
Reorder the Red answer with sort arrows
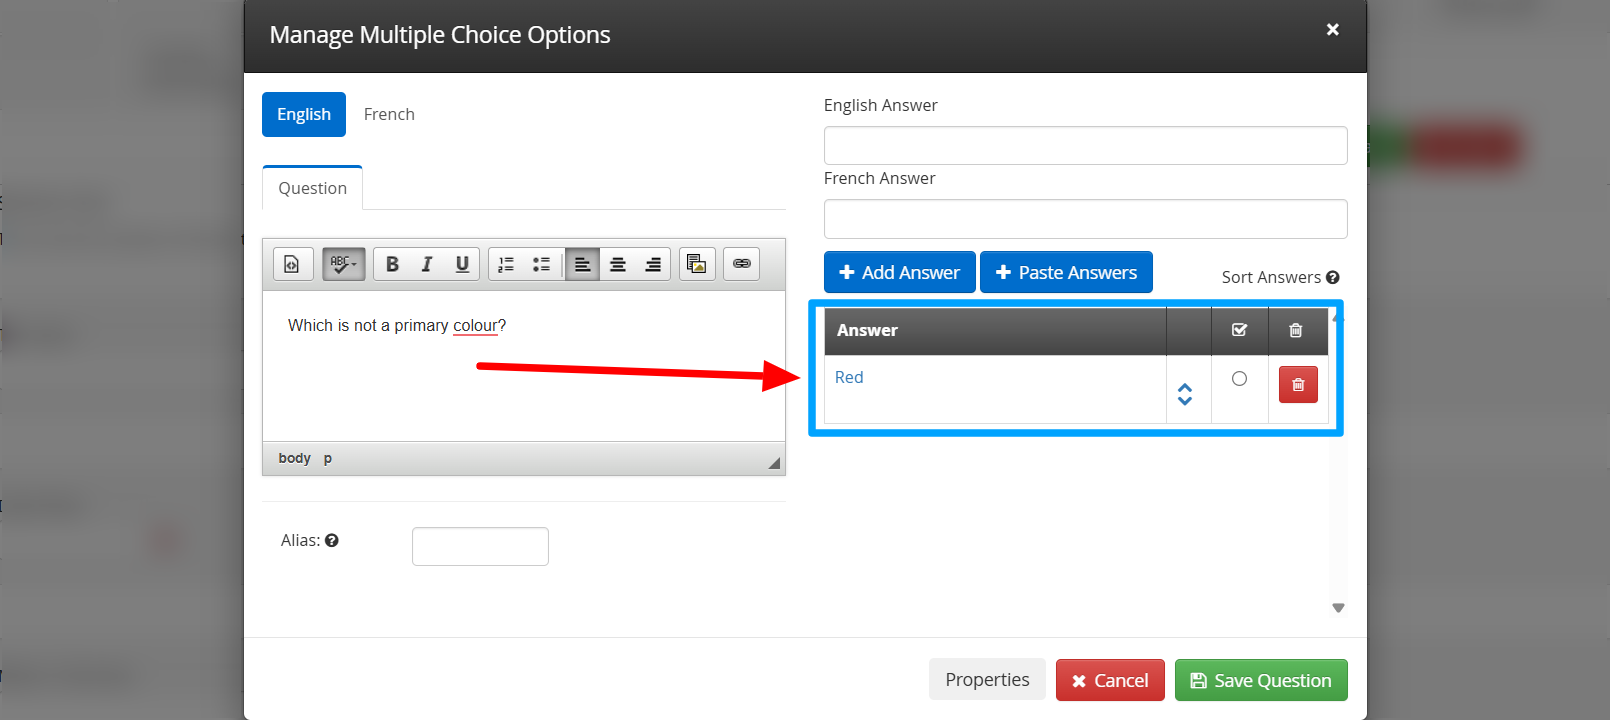tap(1185, 394)
